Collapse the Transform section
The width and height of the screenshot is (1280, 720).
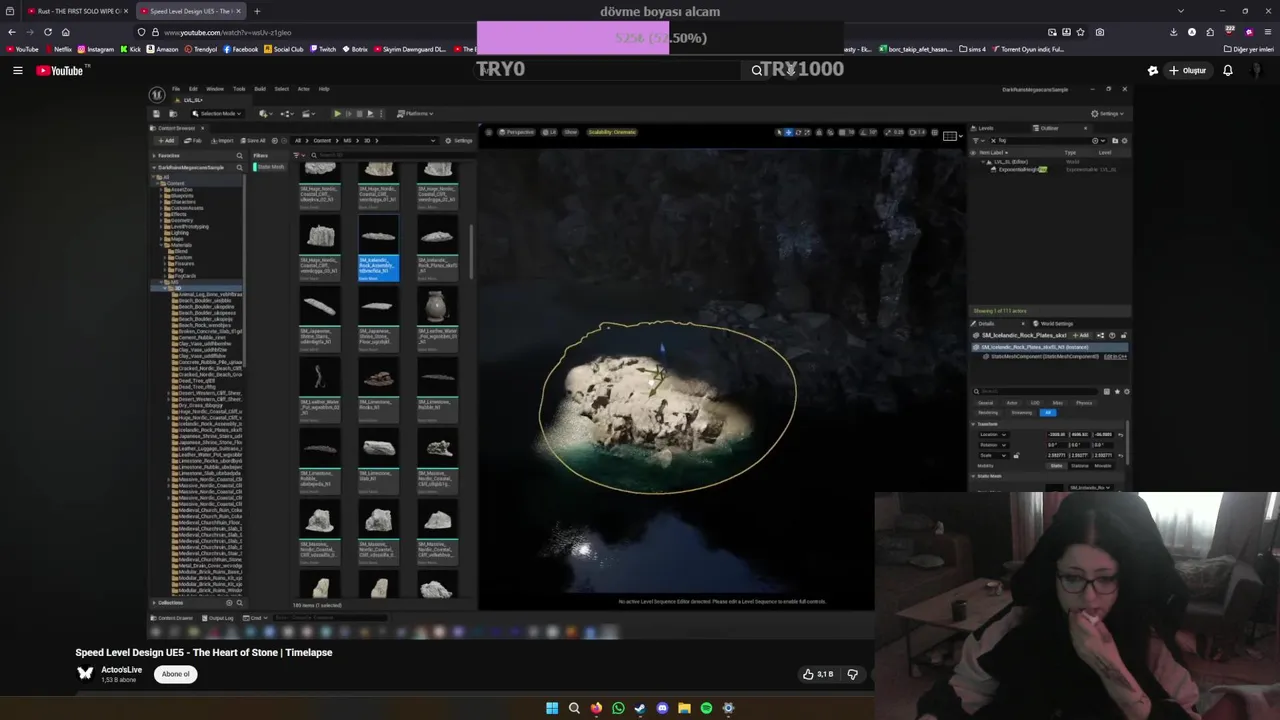coord(973,424)
